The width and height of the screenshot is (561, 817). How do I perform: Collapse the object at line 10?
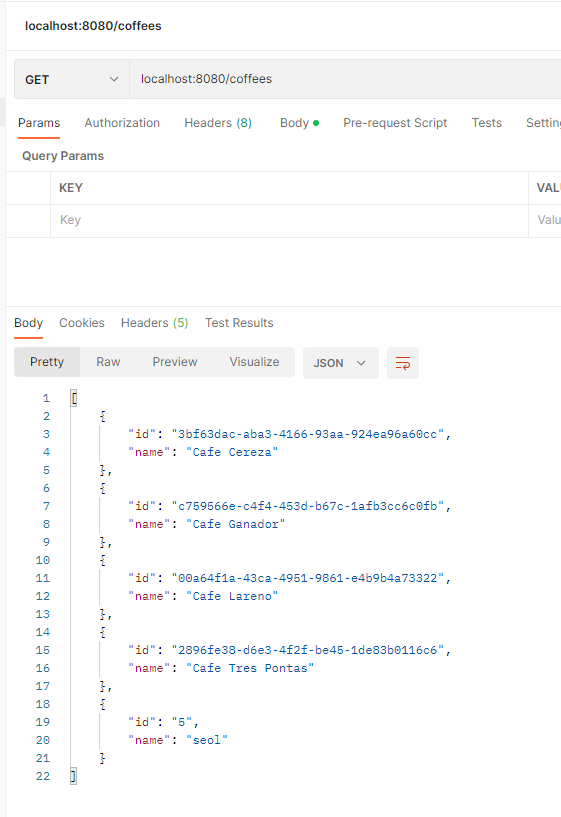pyautogui.click(x=103, y=560)
